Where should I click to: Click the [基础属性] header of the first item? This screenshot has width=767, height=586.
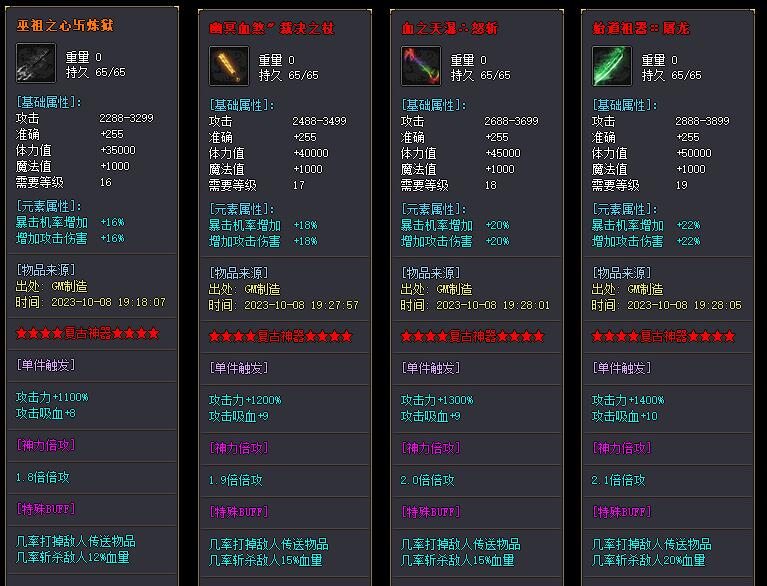click(49, 102)
